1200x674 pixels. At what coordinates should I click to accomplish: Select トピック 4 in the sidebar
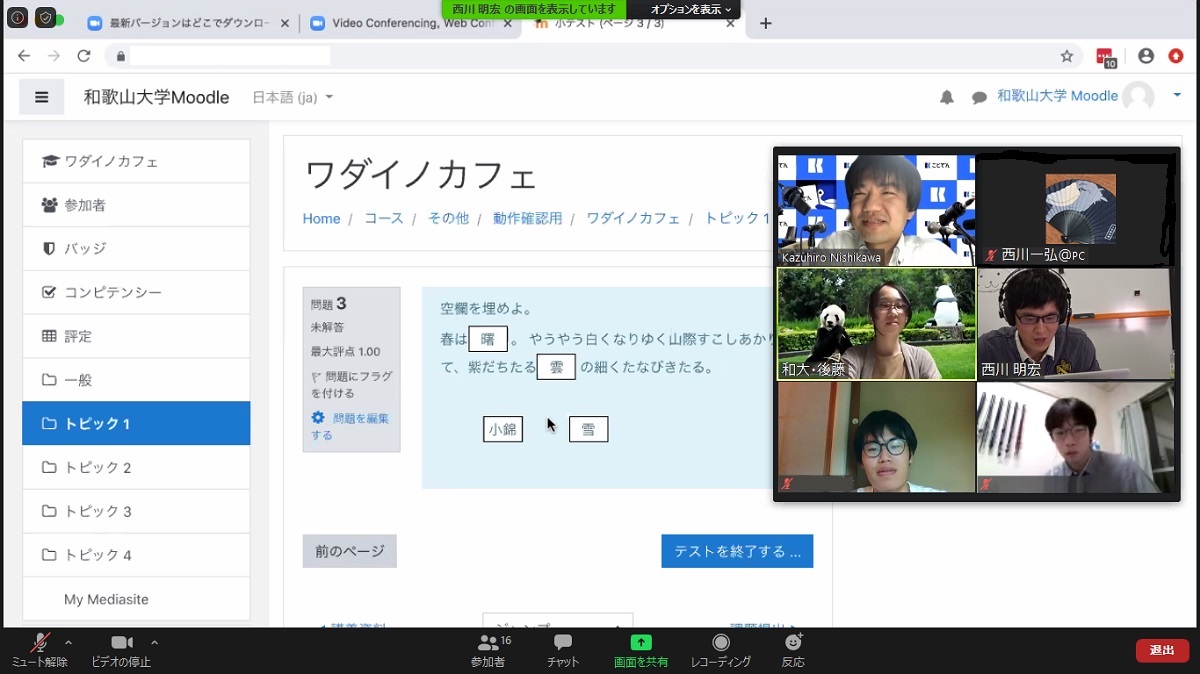tap(136, 555)
